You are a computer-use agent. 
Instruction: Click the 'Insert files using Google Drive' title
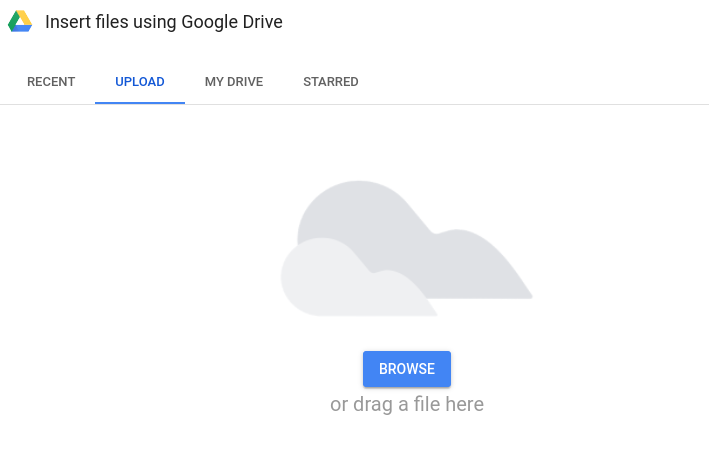164,22
